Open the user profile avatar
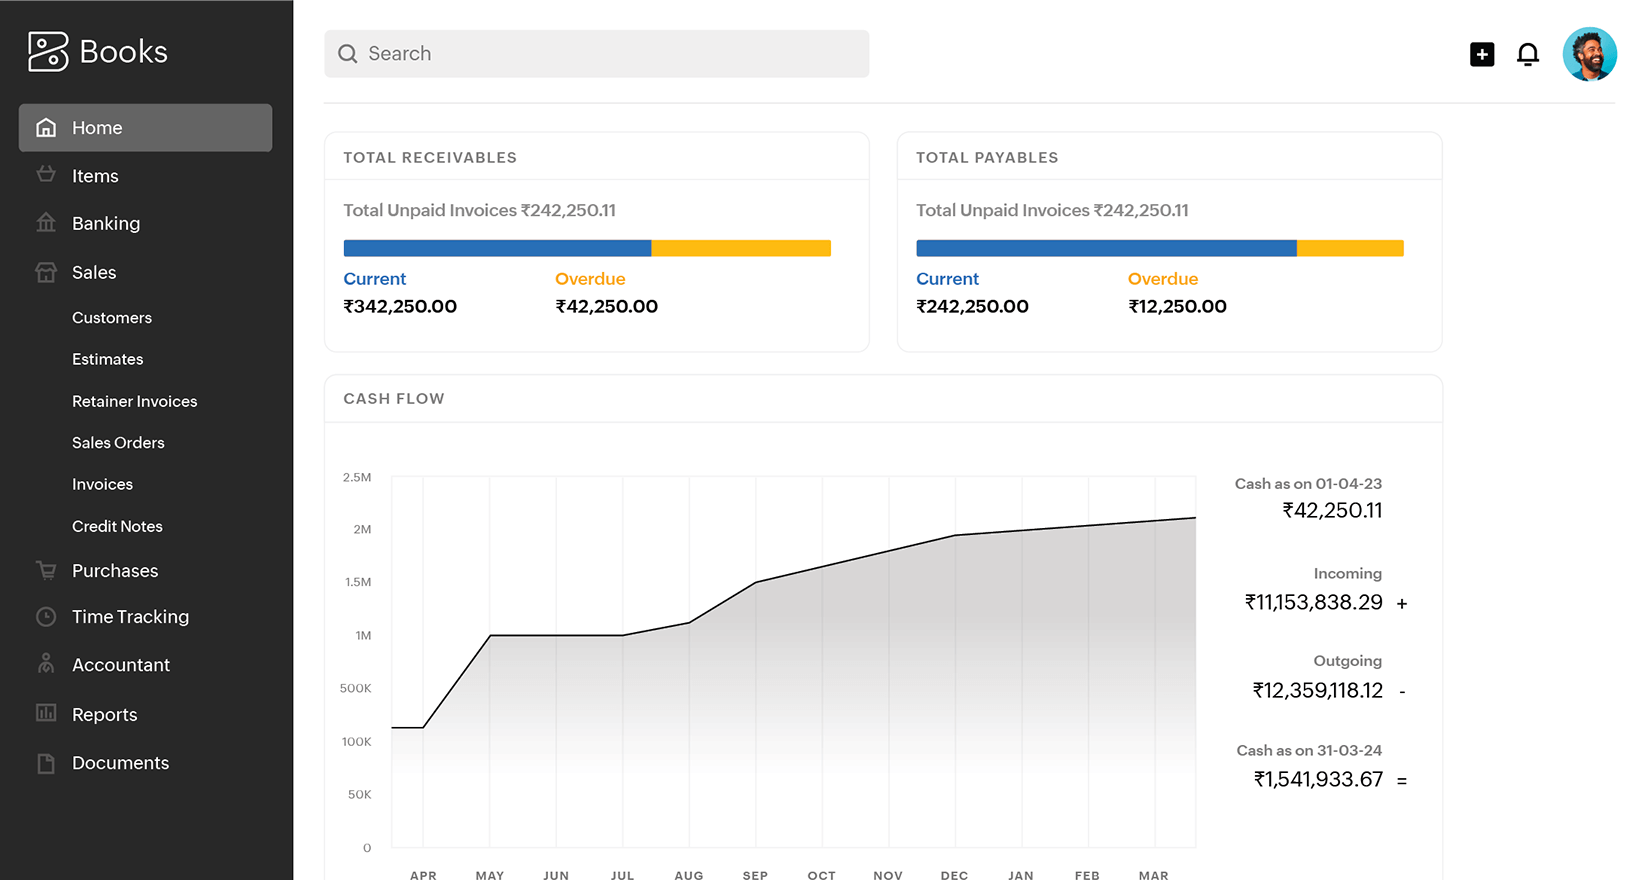Viewport: 1650px width, 880px height. tap(1588, 54)
